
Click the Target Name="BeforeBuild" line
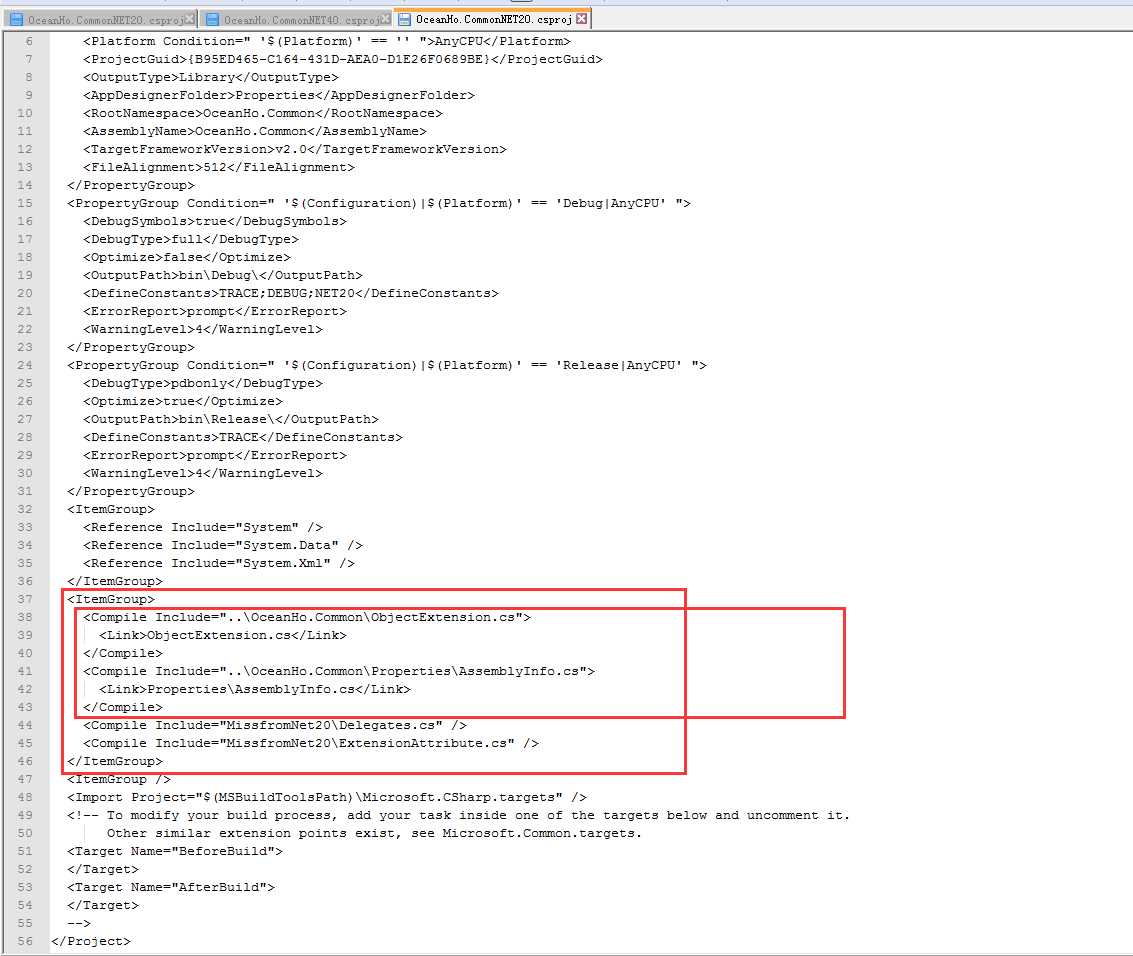174,851
